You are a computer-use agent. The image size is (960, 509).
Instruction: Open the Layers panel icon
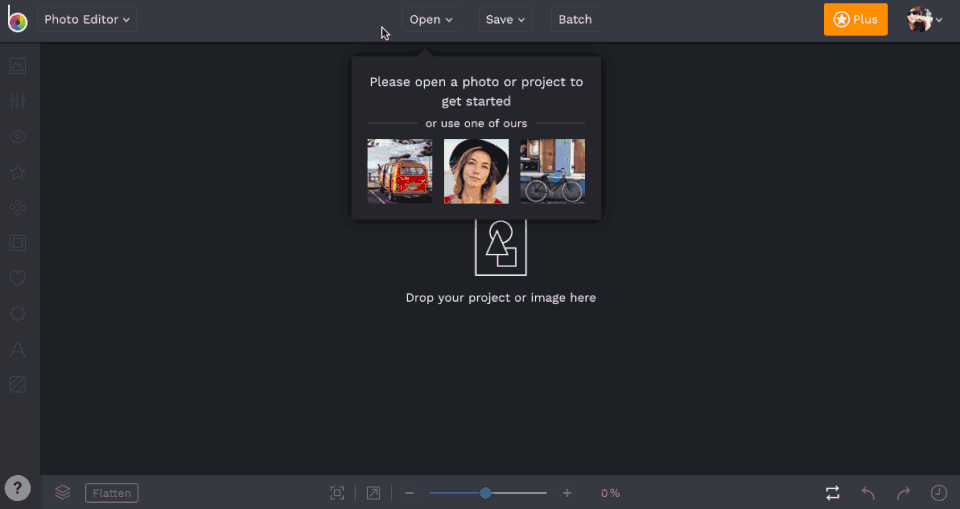(62, 492)
